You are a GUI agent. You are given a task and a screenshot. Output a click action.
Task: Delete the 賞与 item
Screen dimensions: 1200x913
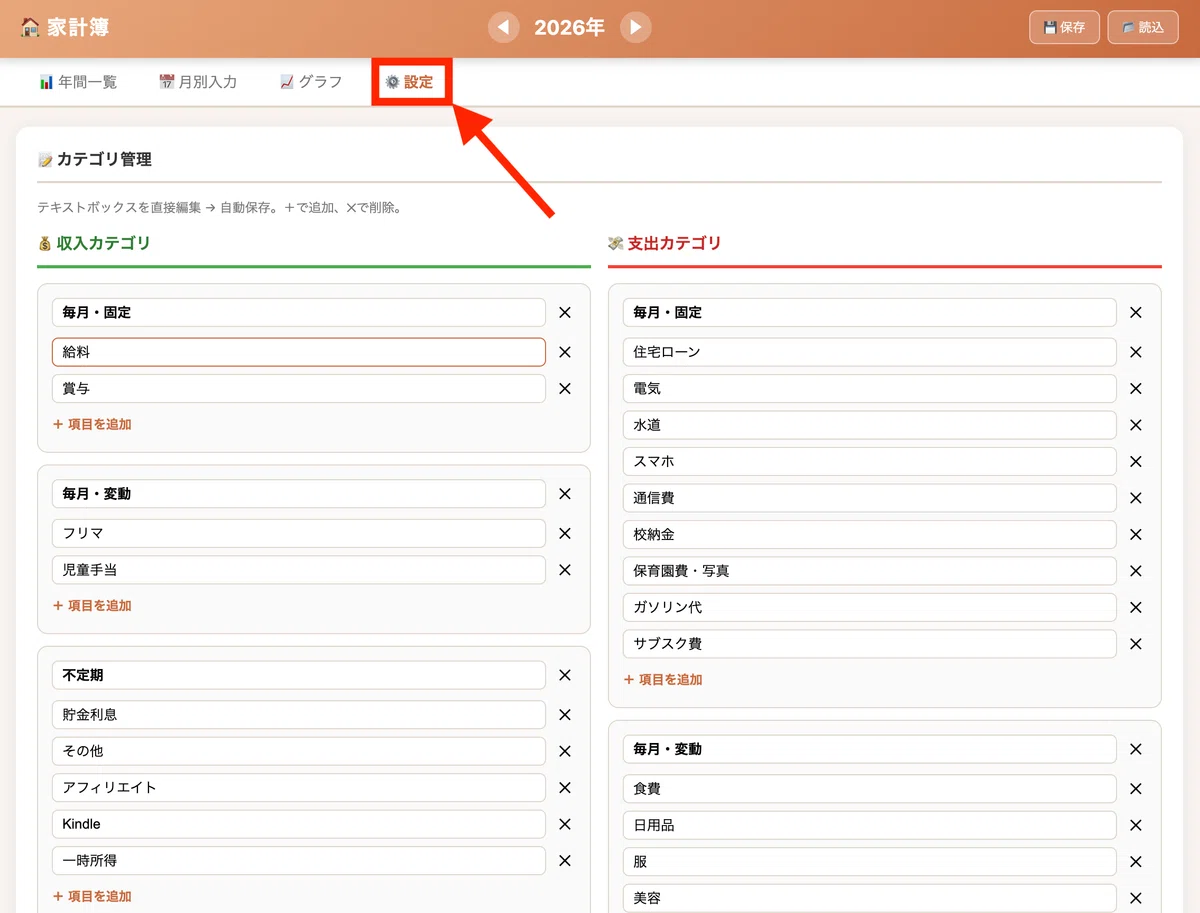click(x=565, y=389)
